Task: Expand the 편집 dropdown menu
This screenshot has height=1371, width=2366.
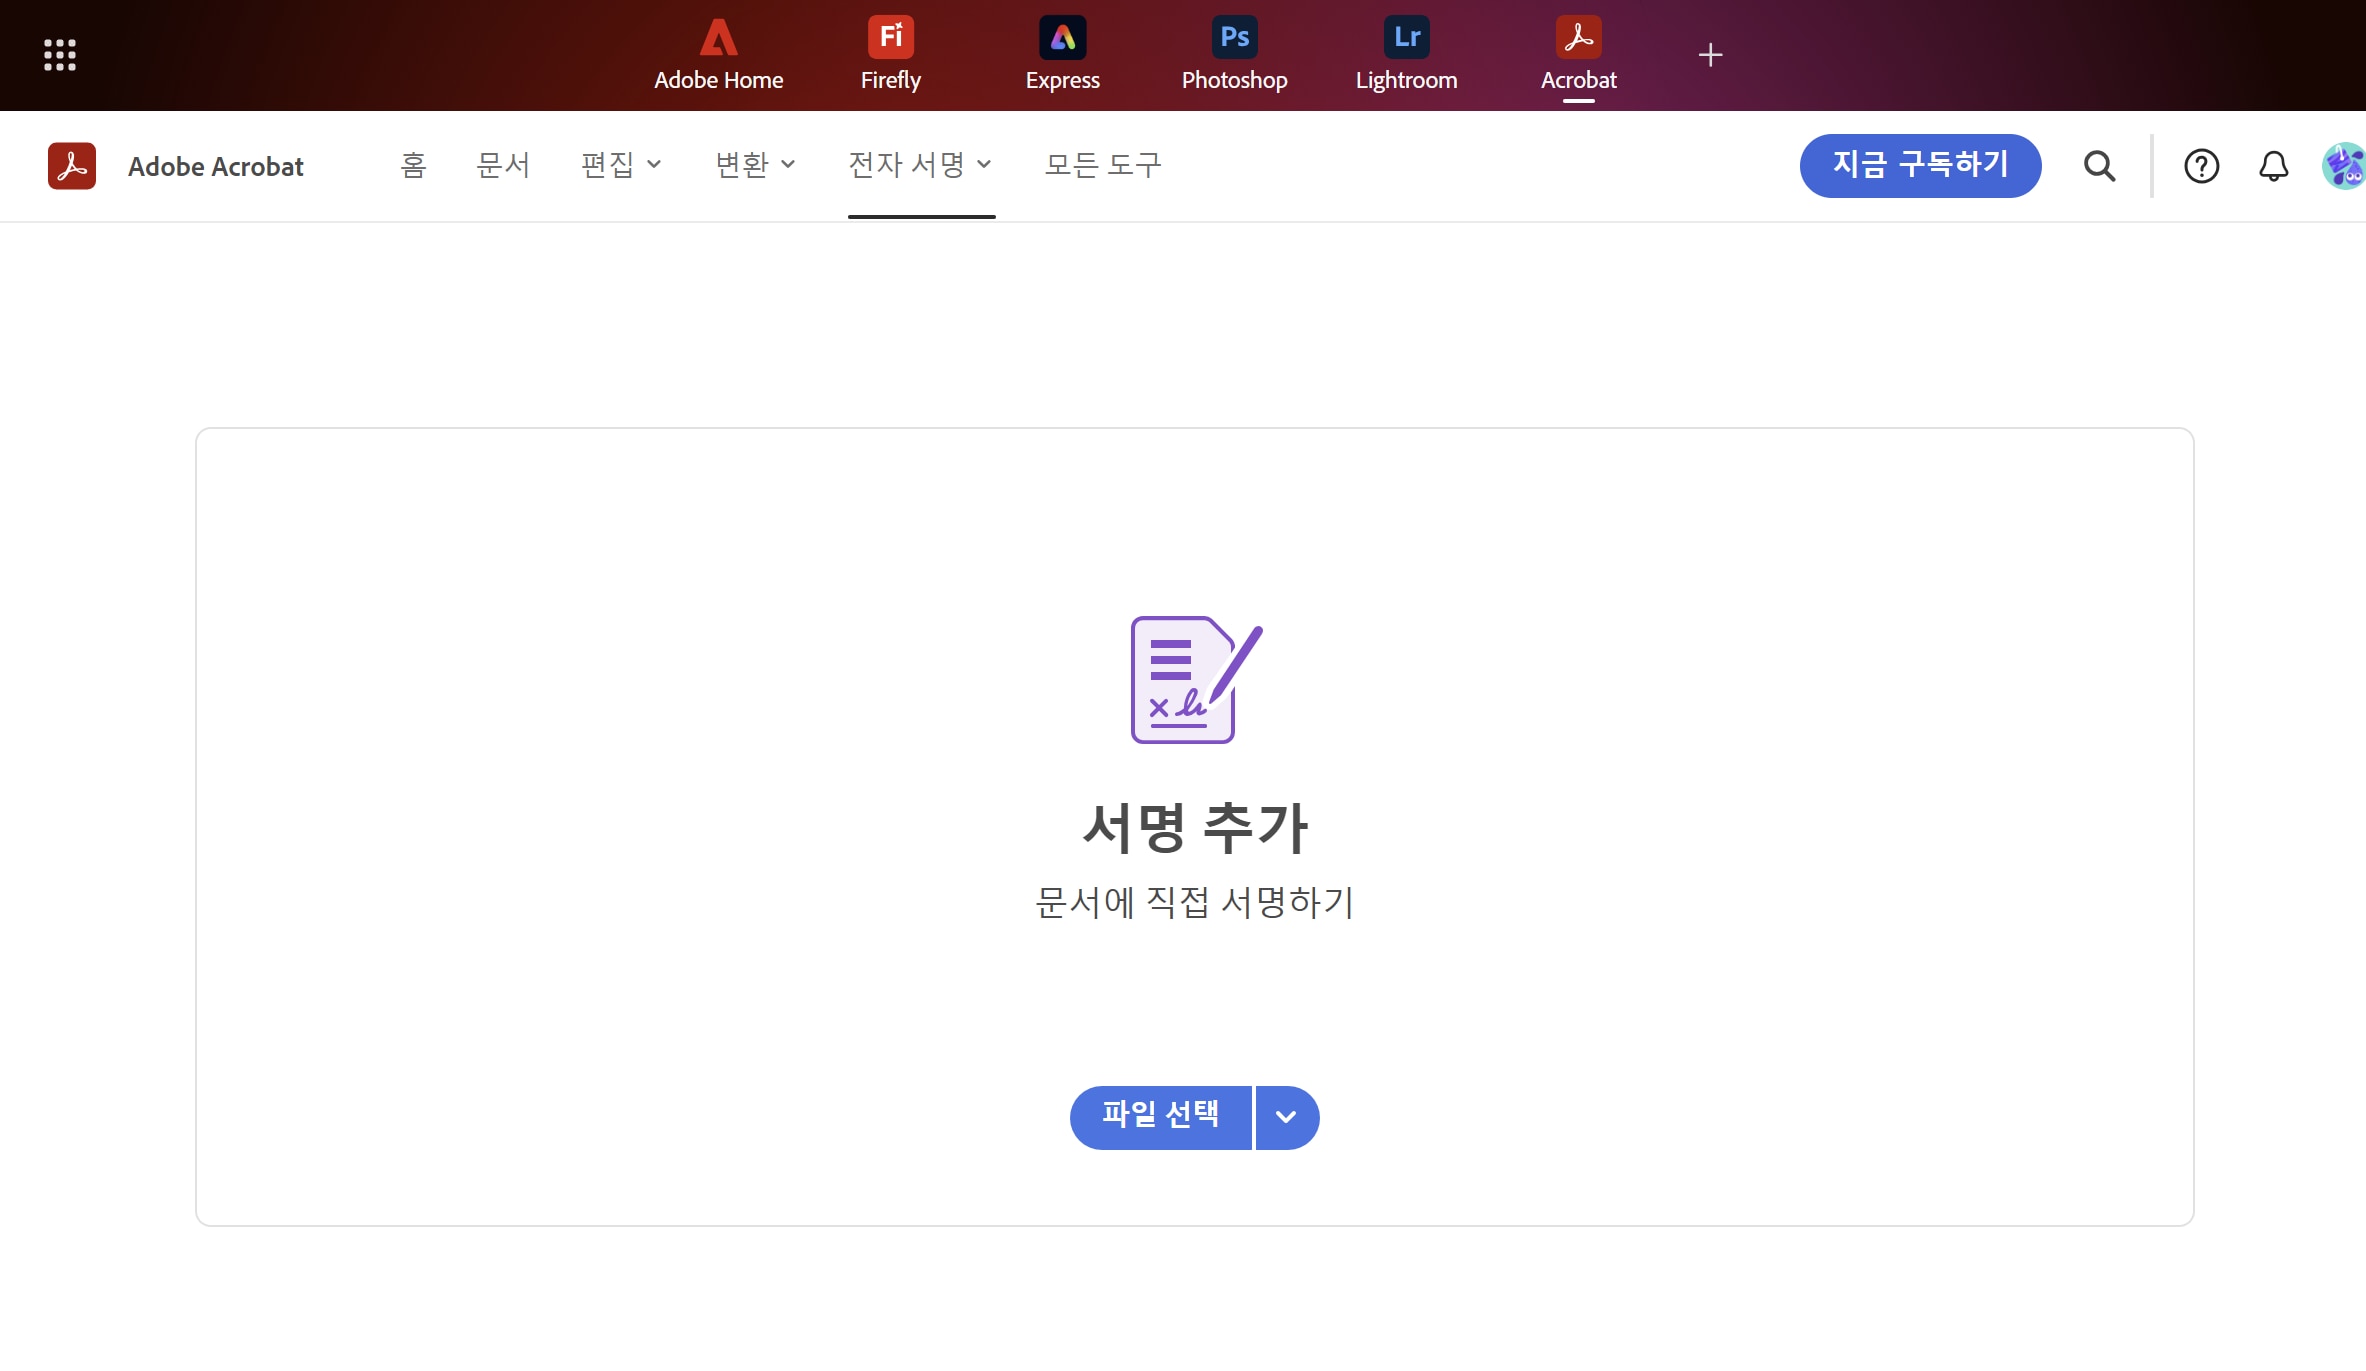Action: click(621, 165)
